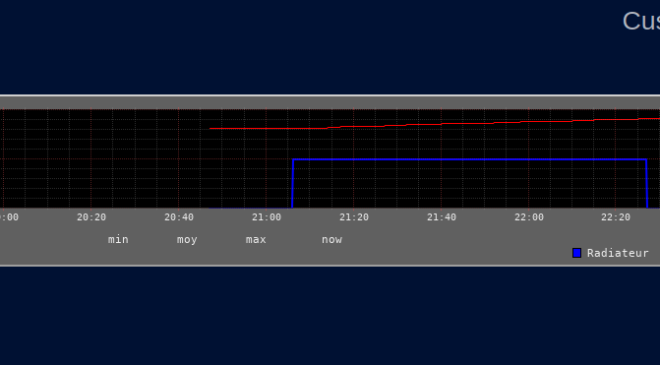
Task: Click the 20:40 time axis label
Action: (x=179, y=217)
